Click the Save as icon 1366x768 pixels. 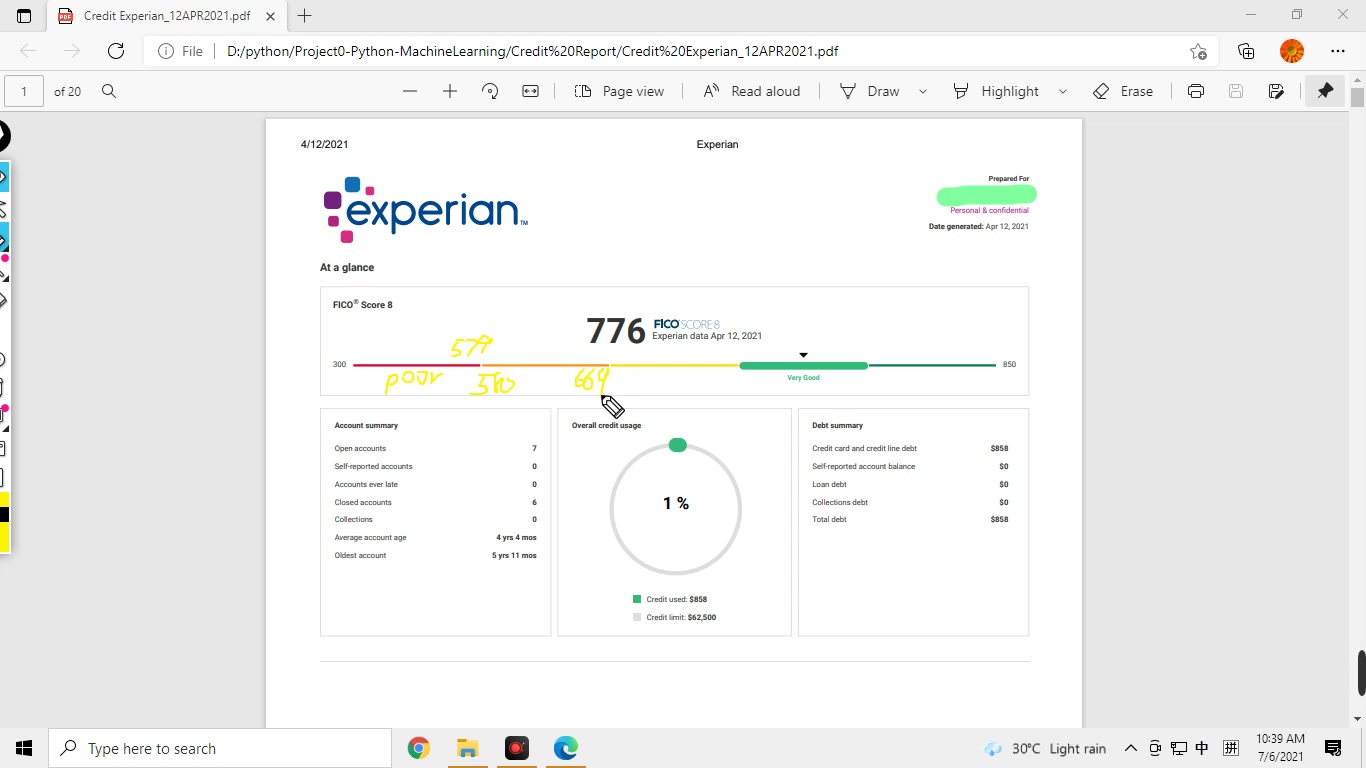coord(1276,91)
